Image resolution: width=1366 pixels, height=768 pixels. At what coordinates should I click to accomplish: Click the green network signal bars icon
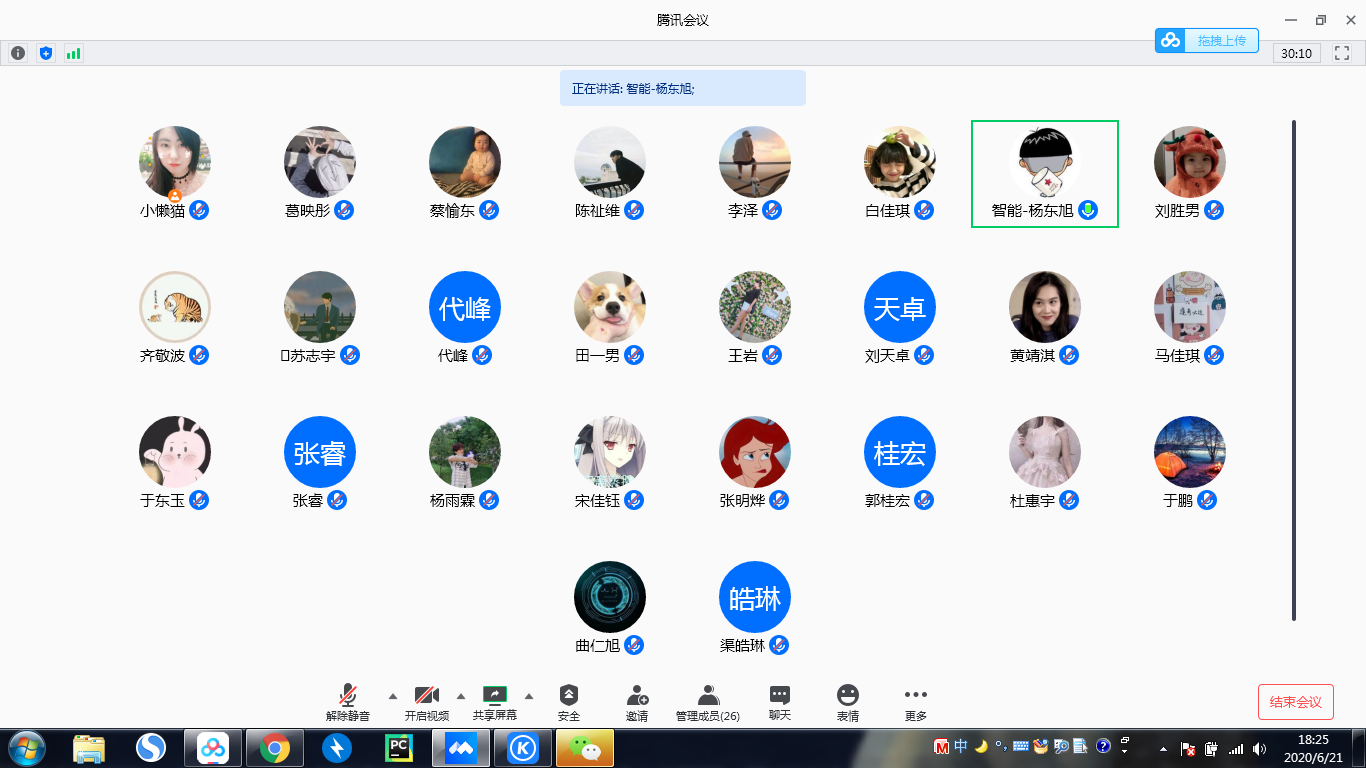(73, 53)
